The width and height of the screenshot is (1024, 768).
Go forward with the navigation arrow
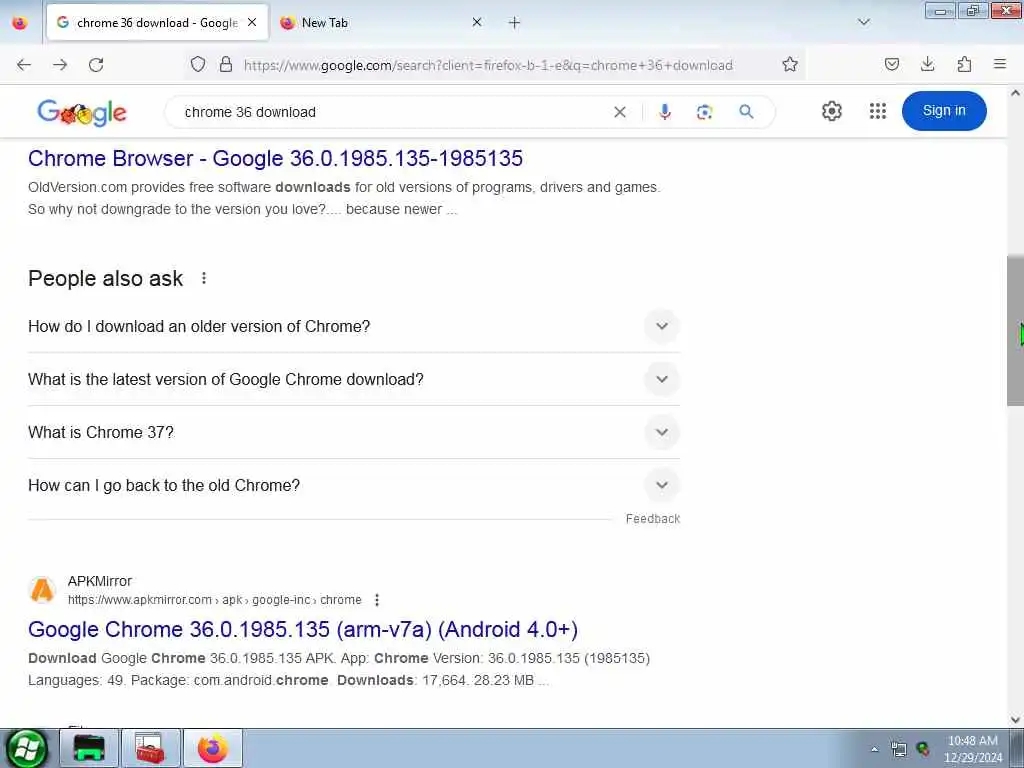click(x=60, y=65)
